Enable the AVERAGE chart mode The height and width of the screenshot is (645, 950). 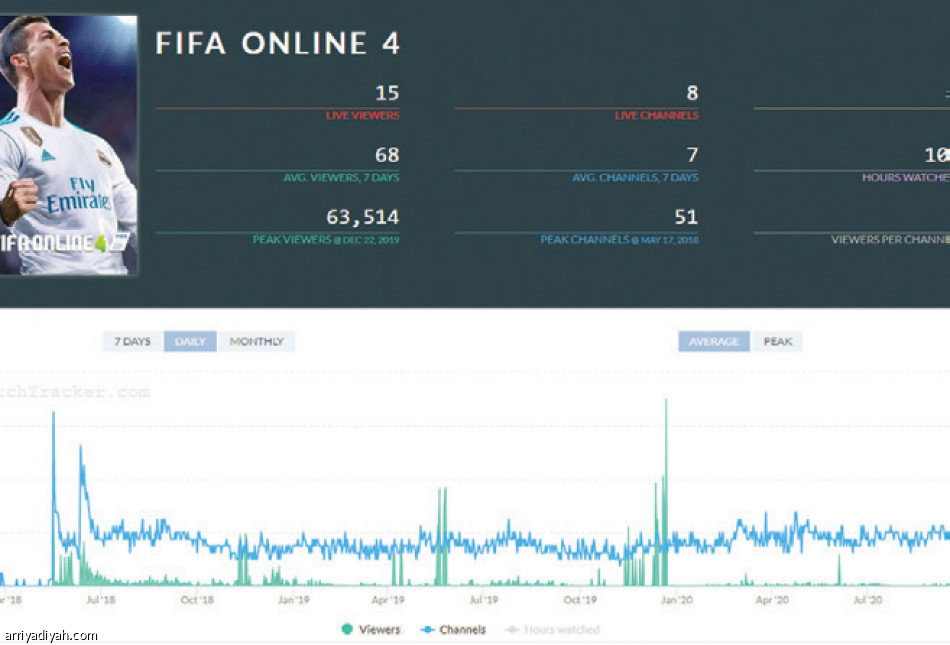pyautogui.click(x=714, y=342)
